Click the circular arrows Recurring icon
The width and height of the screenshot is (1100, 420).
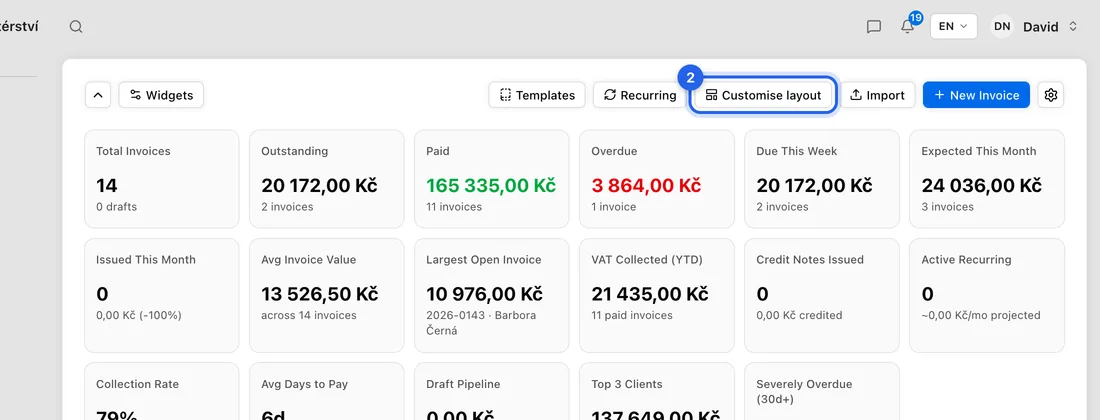point(610,95)
